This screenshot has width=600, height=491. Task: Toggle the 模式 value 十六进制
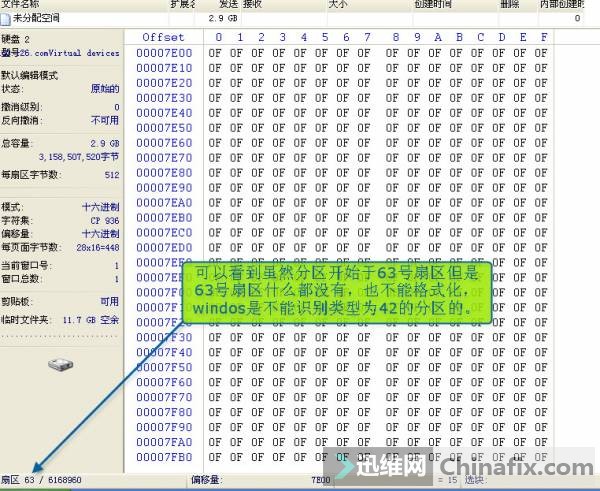pyautogui.click(x=101, y=207)
